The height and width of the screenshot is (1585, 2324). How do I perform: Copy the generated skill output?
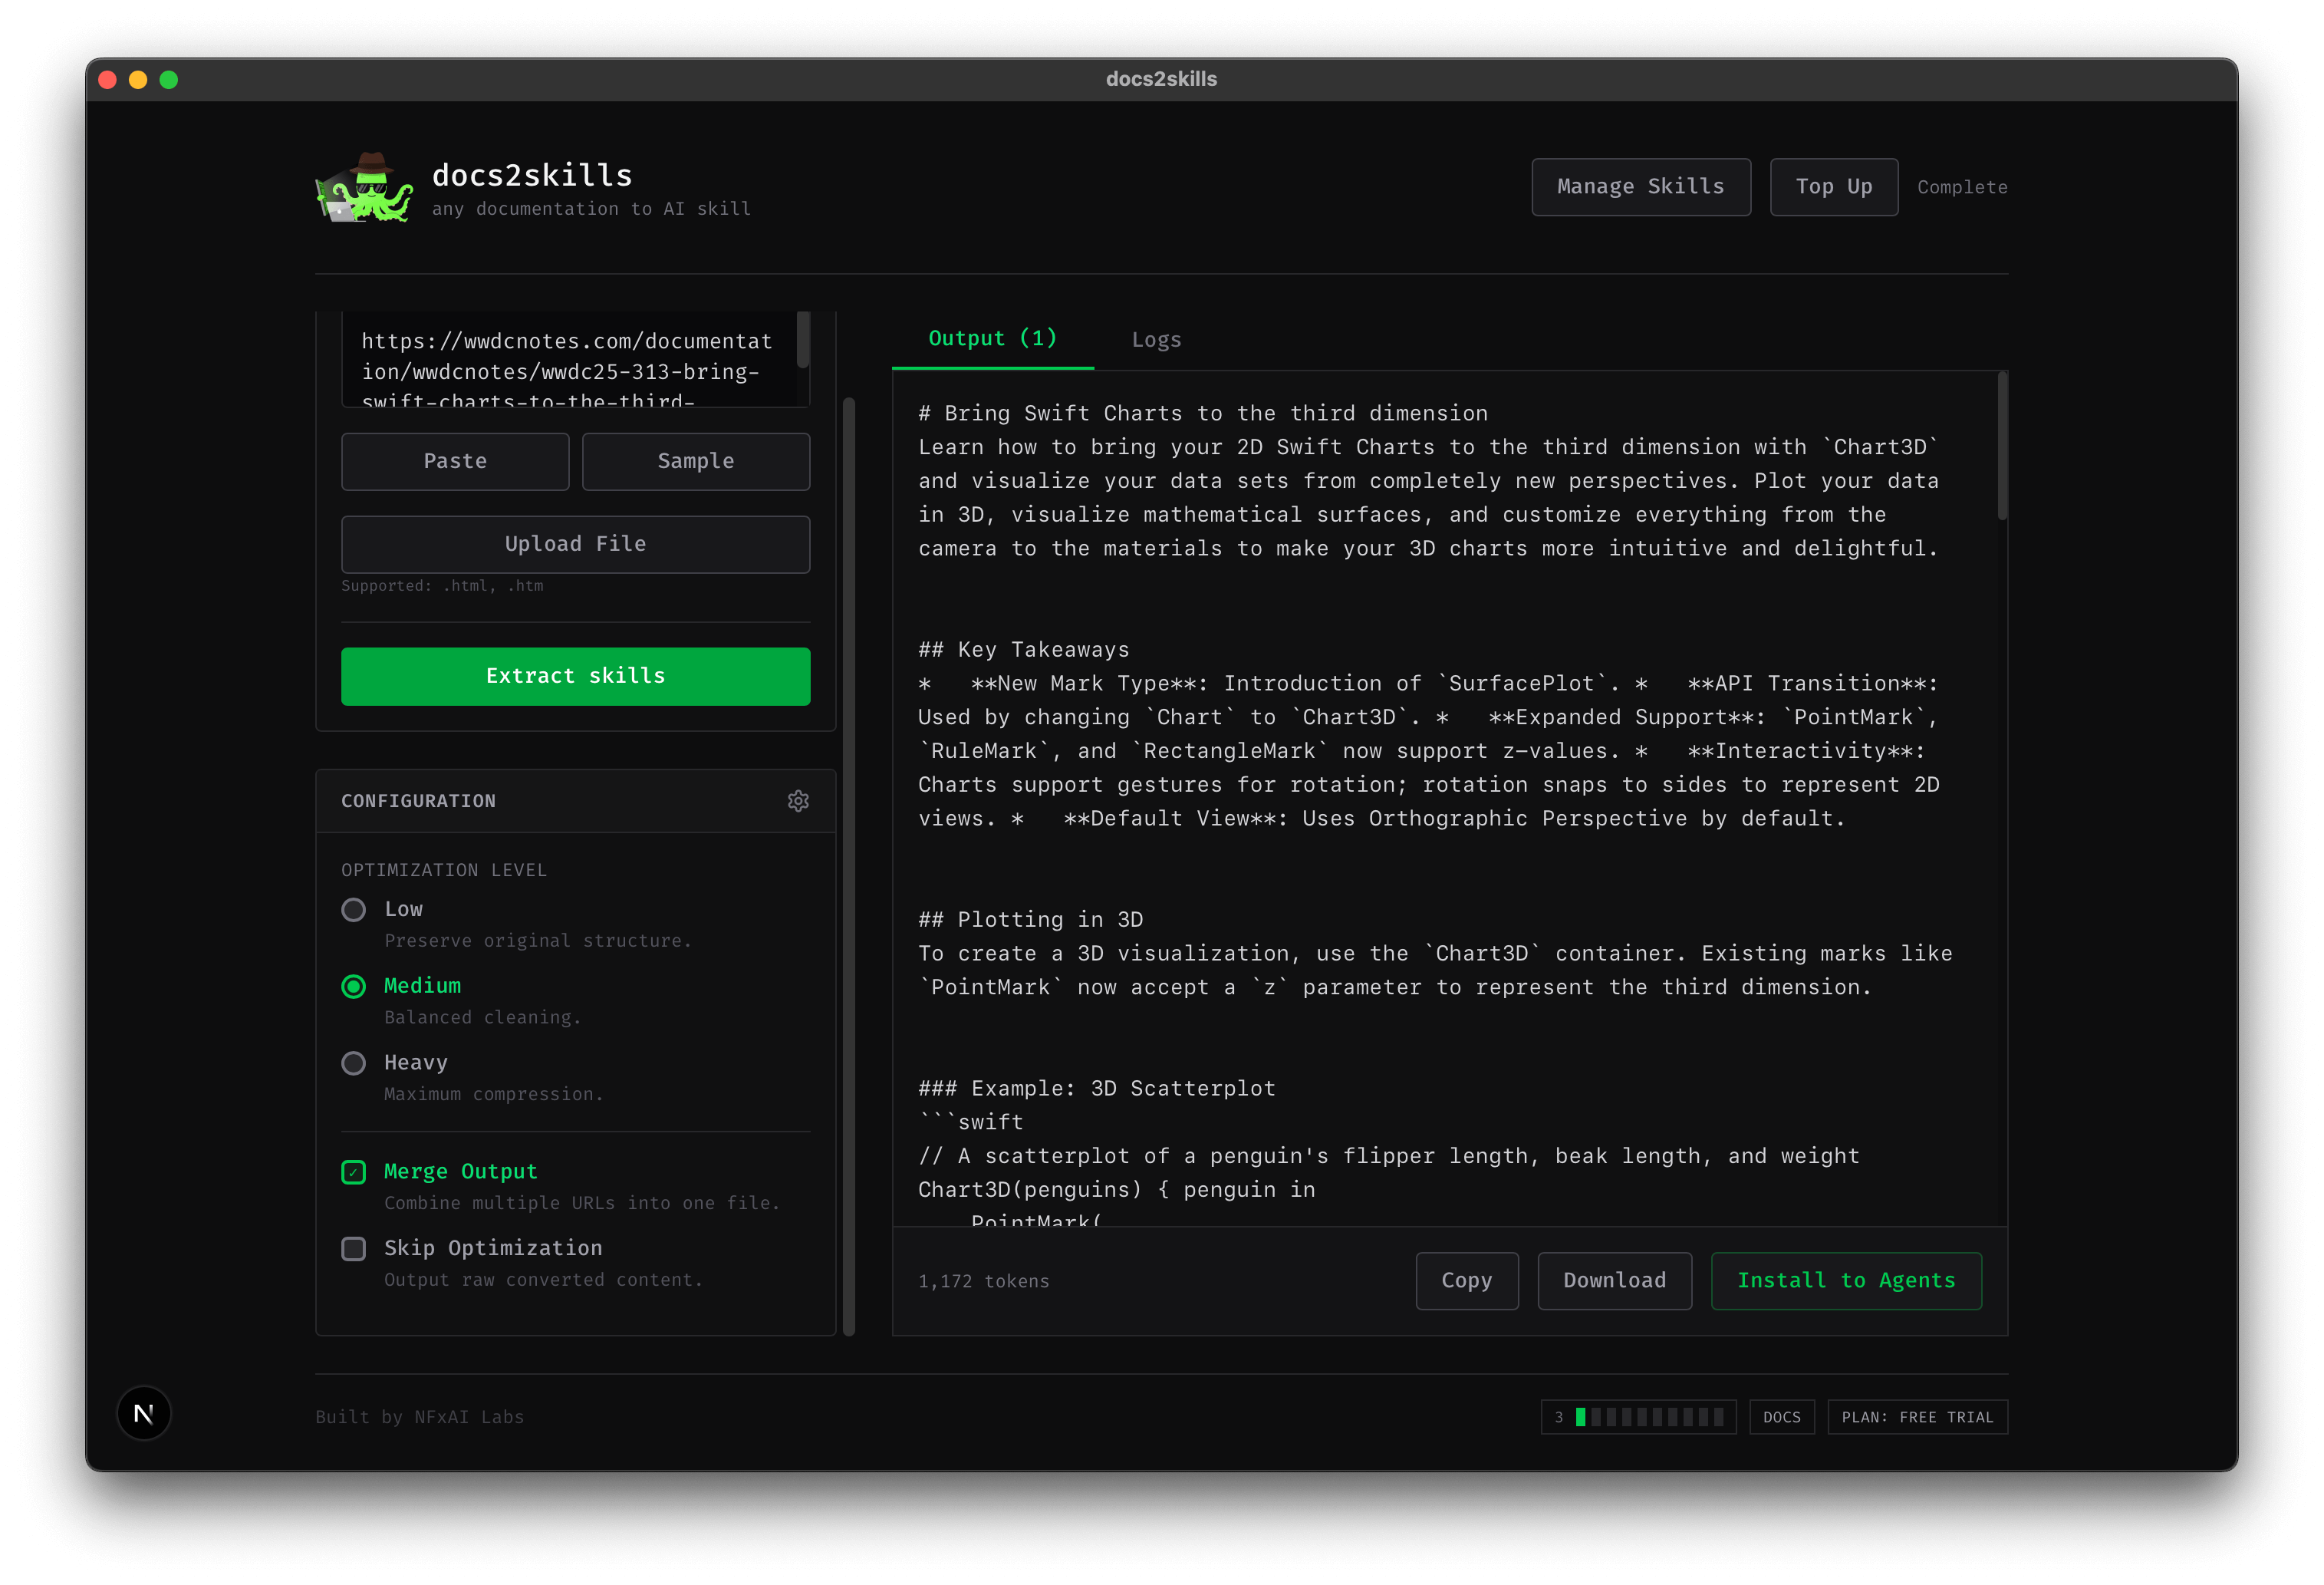(x=1467, y=1280)
